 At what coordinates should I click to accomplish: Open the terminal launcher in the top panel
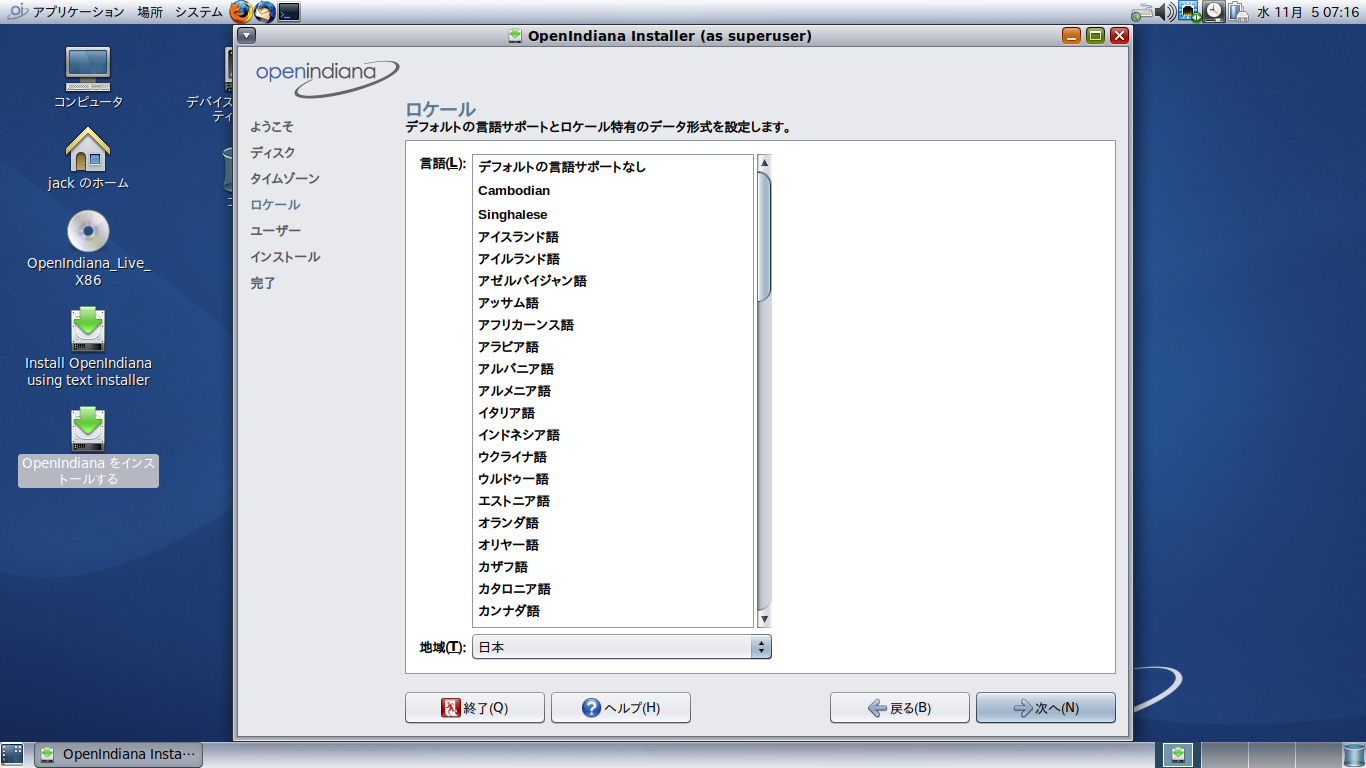click(x=289, y=12)
